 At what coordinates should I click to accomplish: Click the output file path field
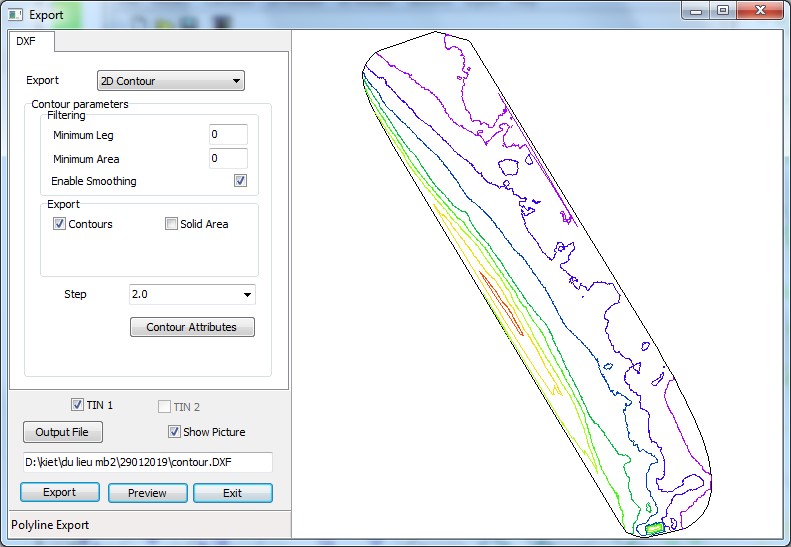tap(148, 462)
